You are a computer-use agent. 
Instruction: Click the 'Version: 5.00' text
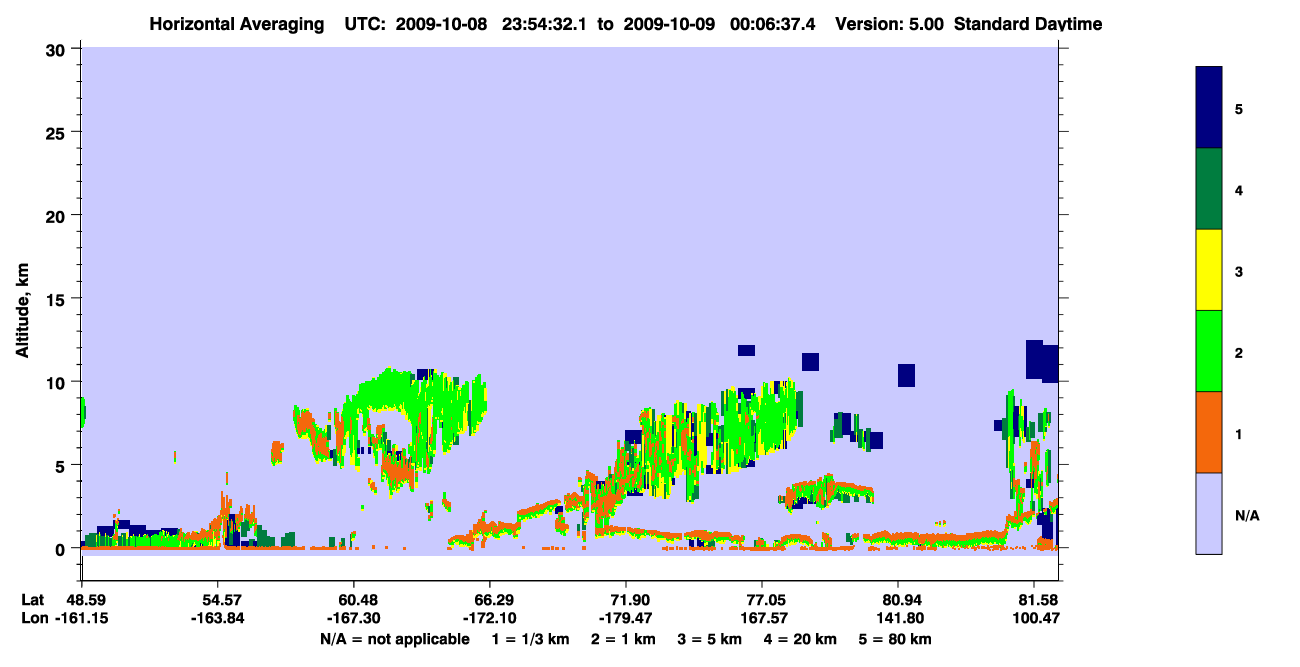(x=890, y=24)
